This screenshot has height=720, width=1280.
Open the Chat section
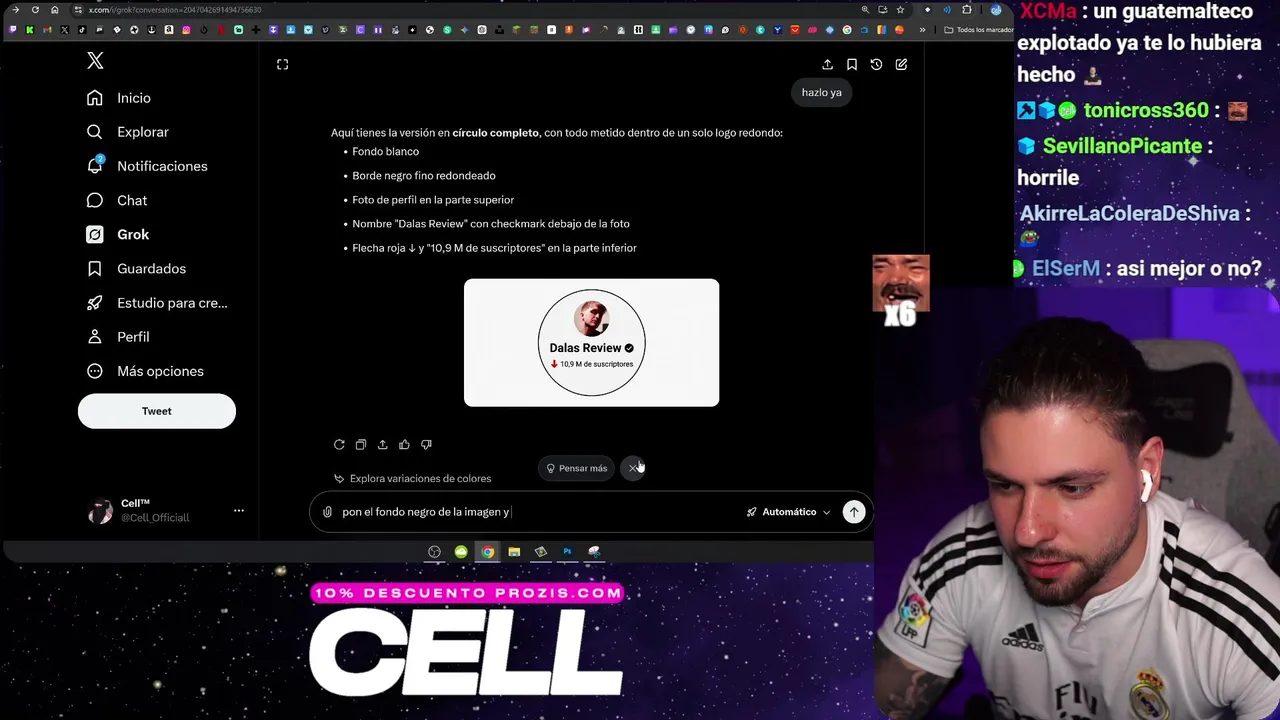(117, 200)
